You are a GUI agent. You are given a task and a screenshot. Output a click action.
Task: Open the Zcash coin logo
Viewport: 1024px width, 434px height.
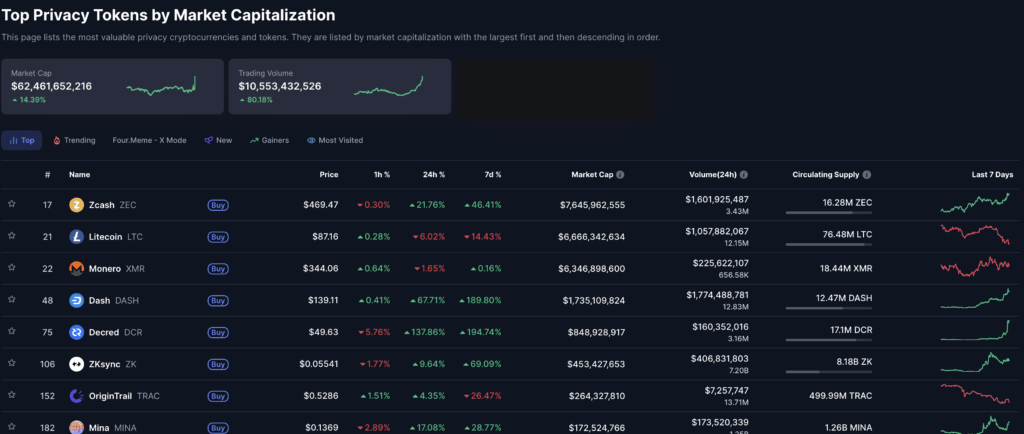pos(76,205)
